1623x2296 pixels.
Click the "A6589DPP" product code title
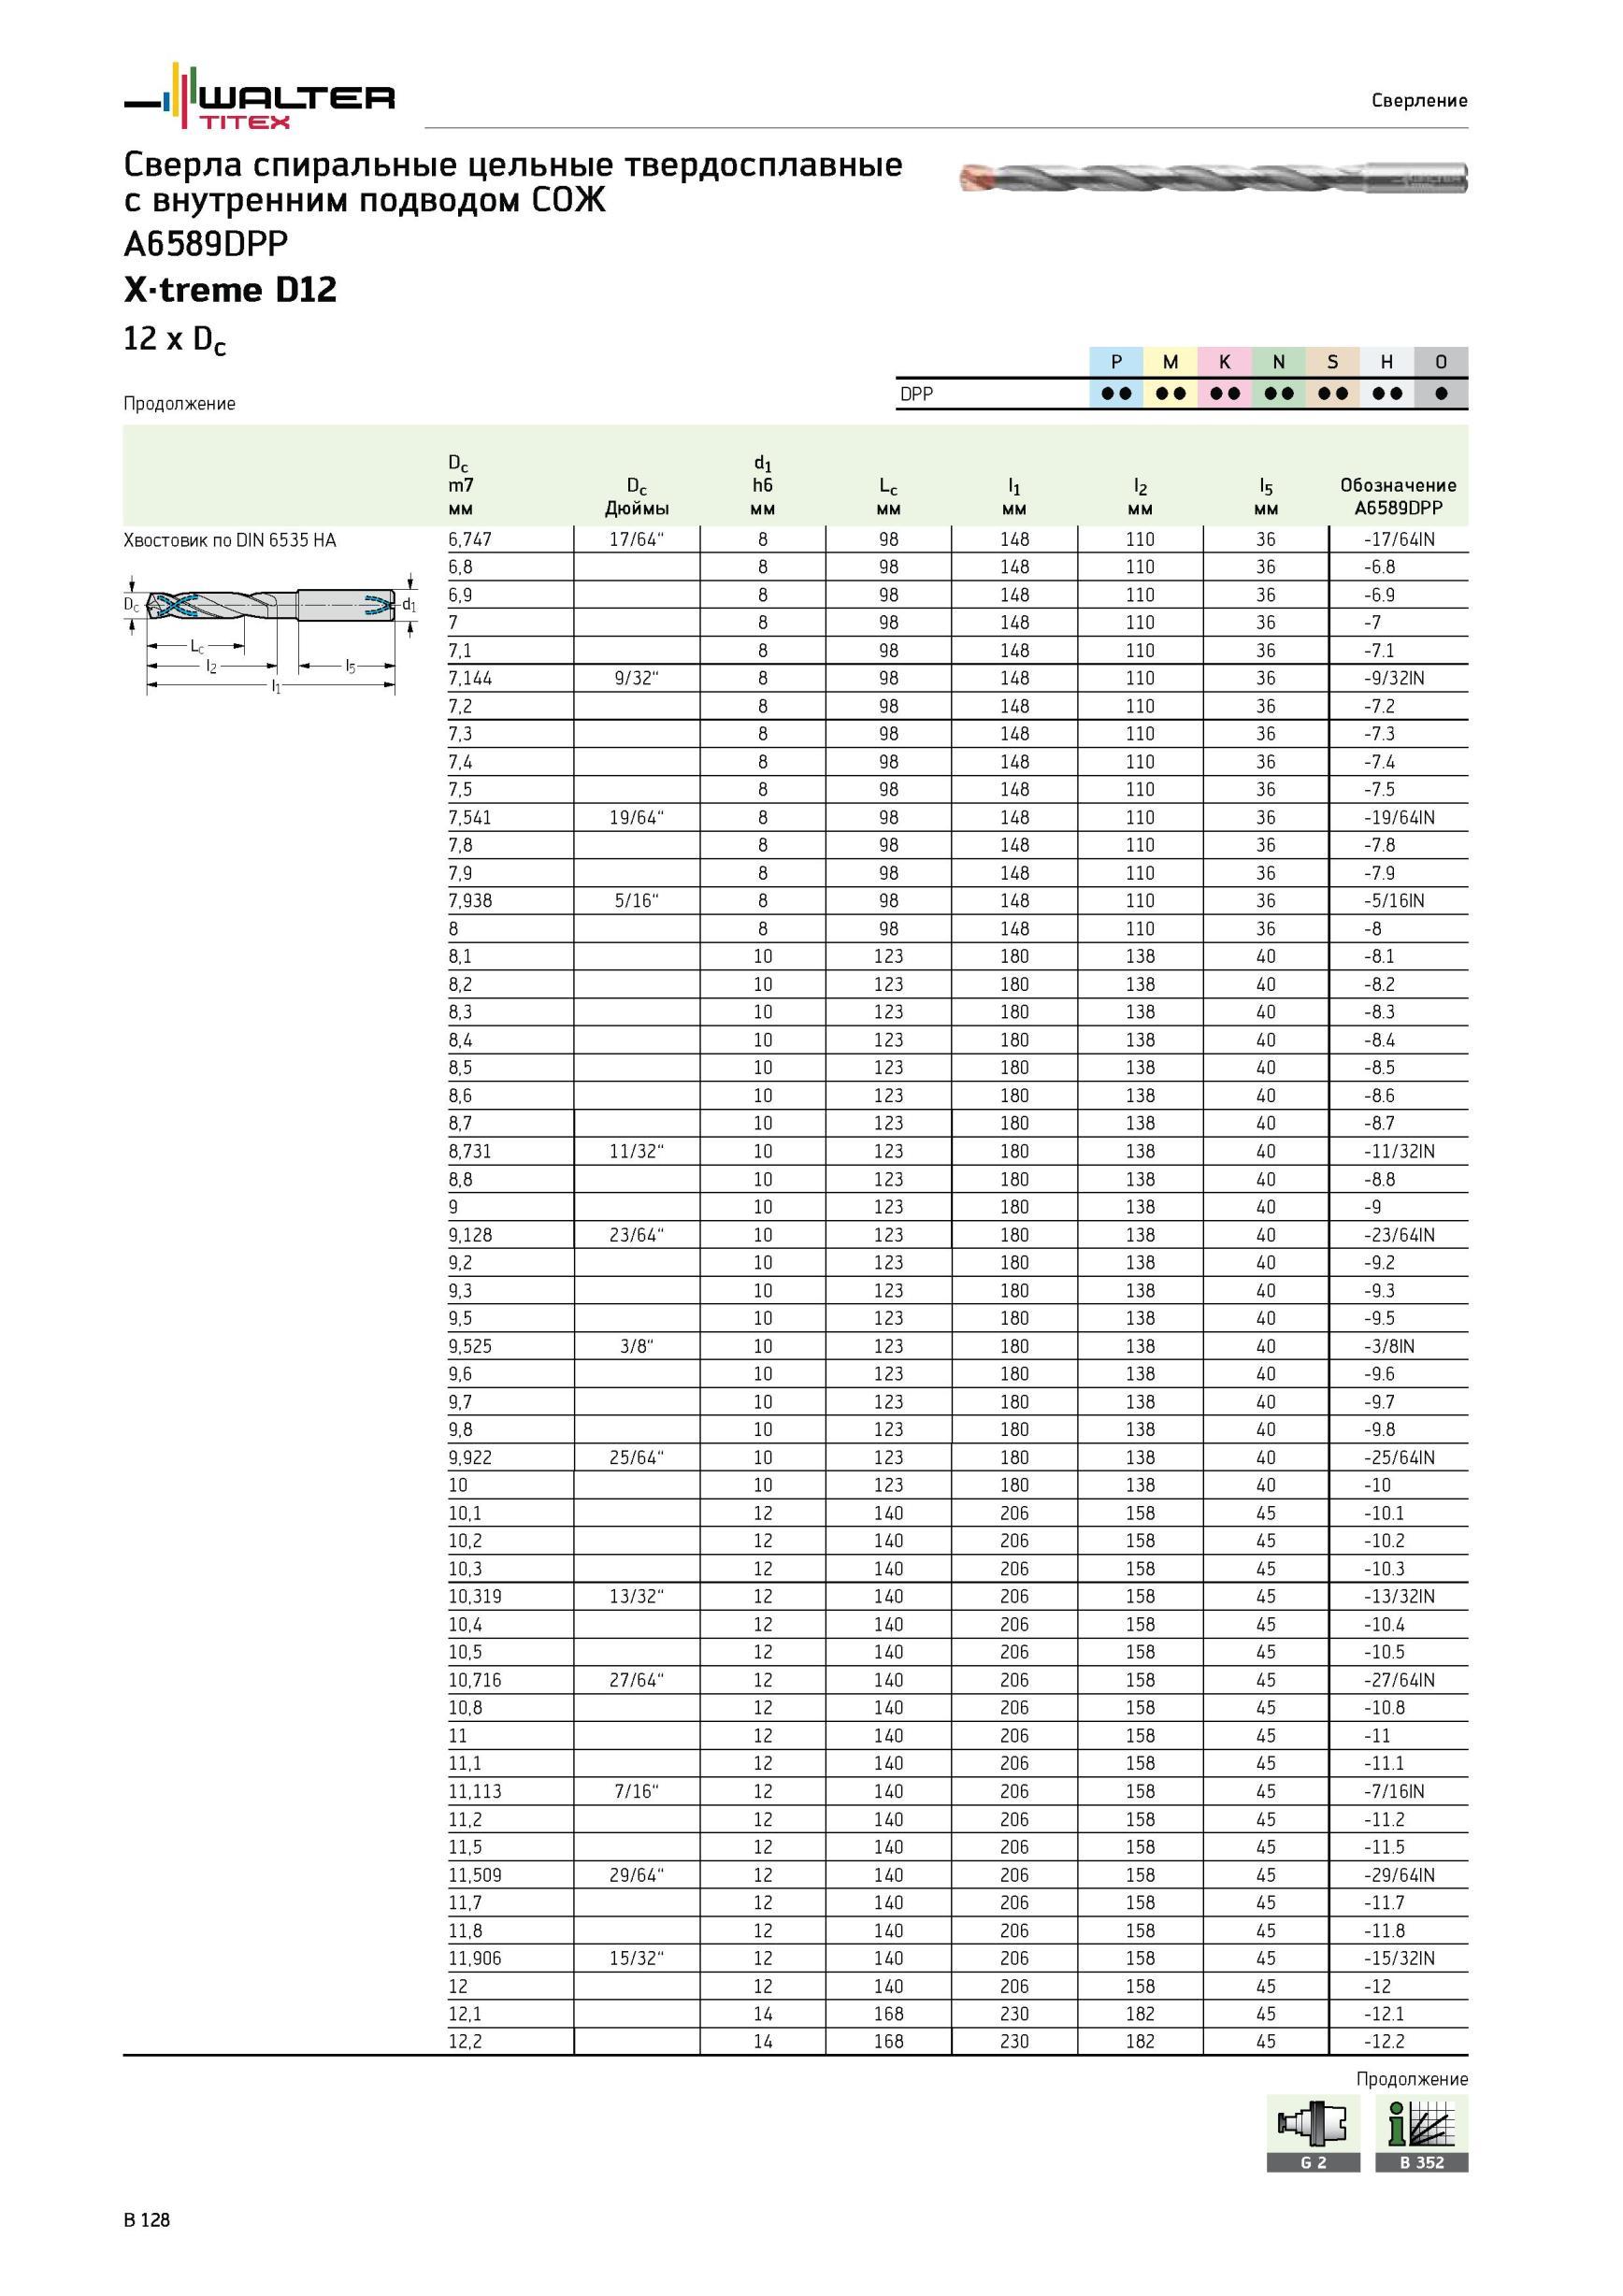tap(206, 244)
